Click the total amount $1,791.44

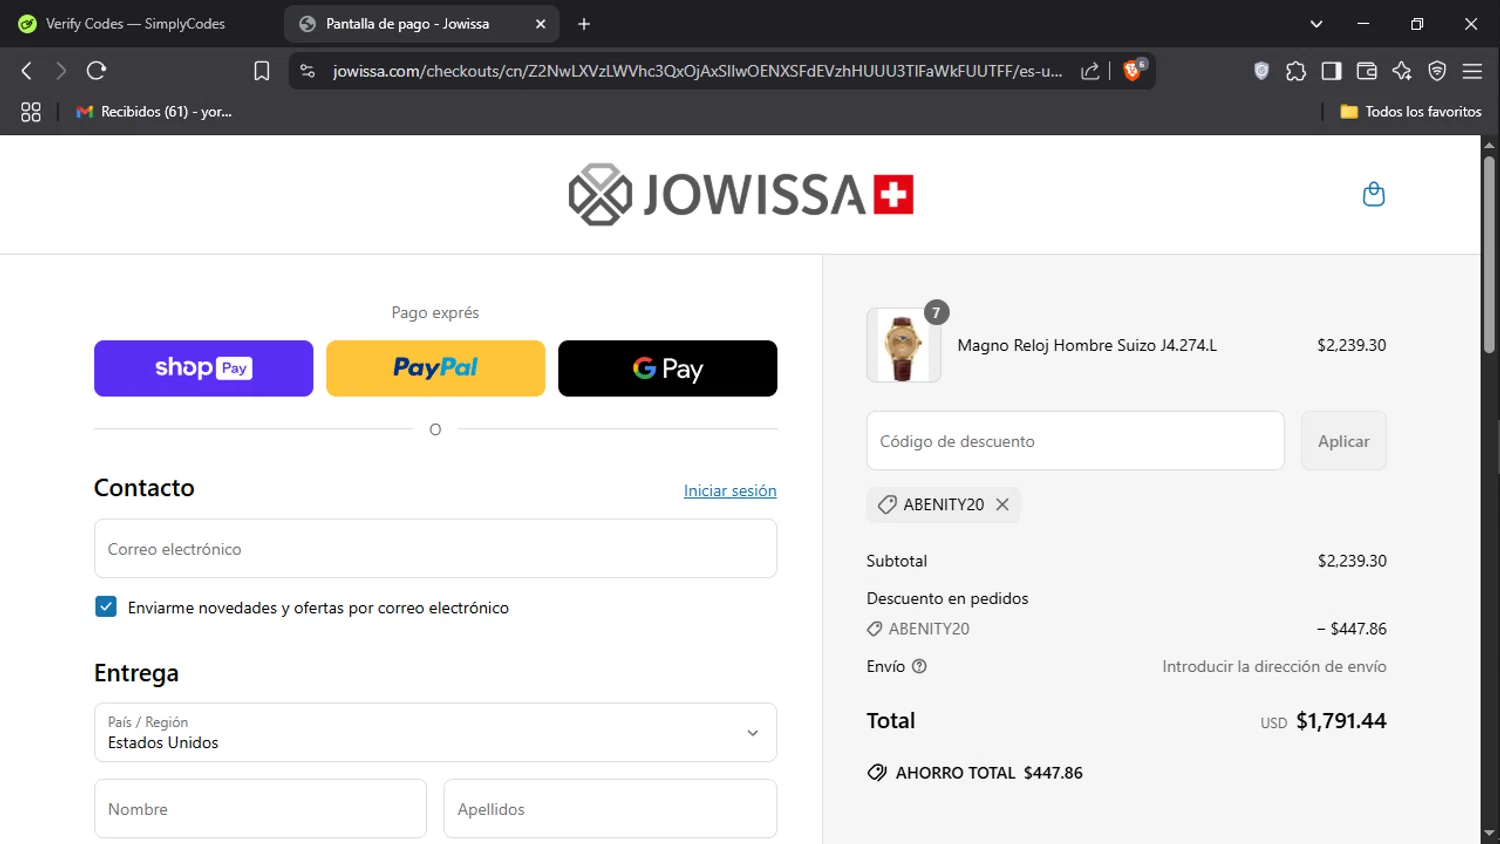click(x=1341, y=721)
